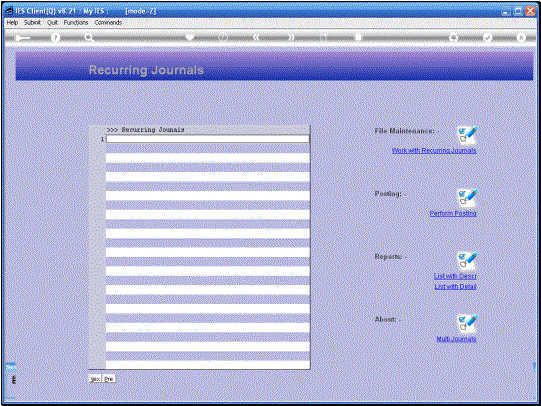Click the key icon in the toolbar
The width and height of the screenshot is (541, 406).
click(22, 38)
